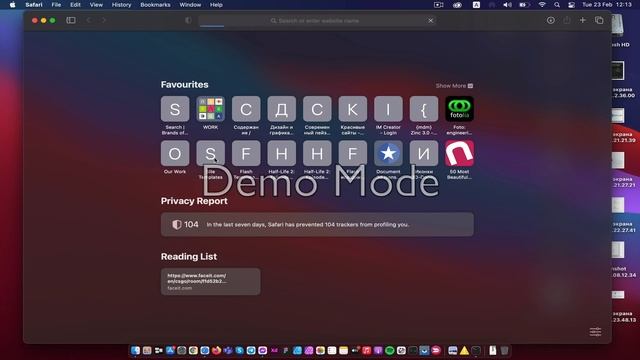Click Show More in Favourites

(454, 86)
